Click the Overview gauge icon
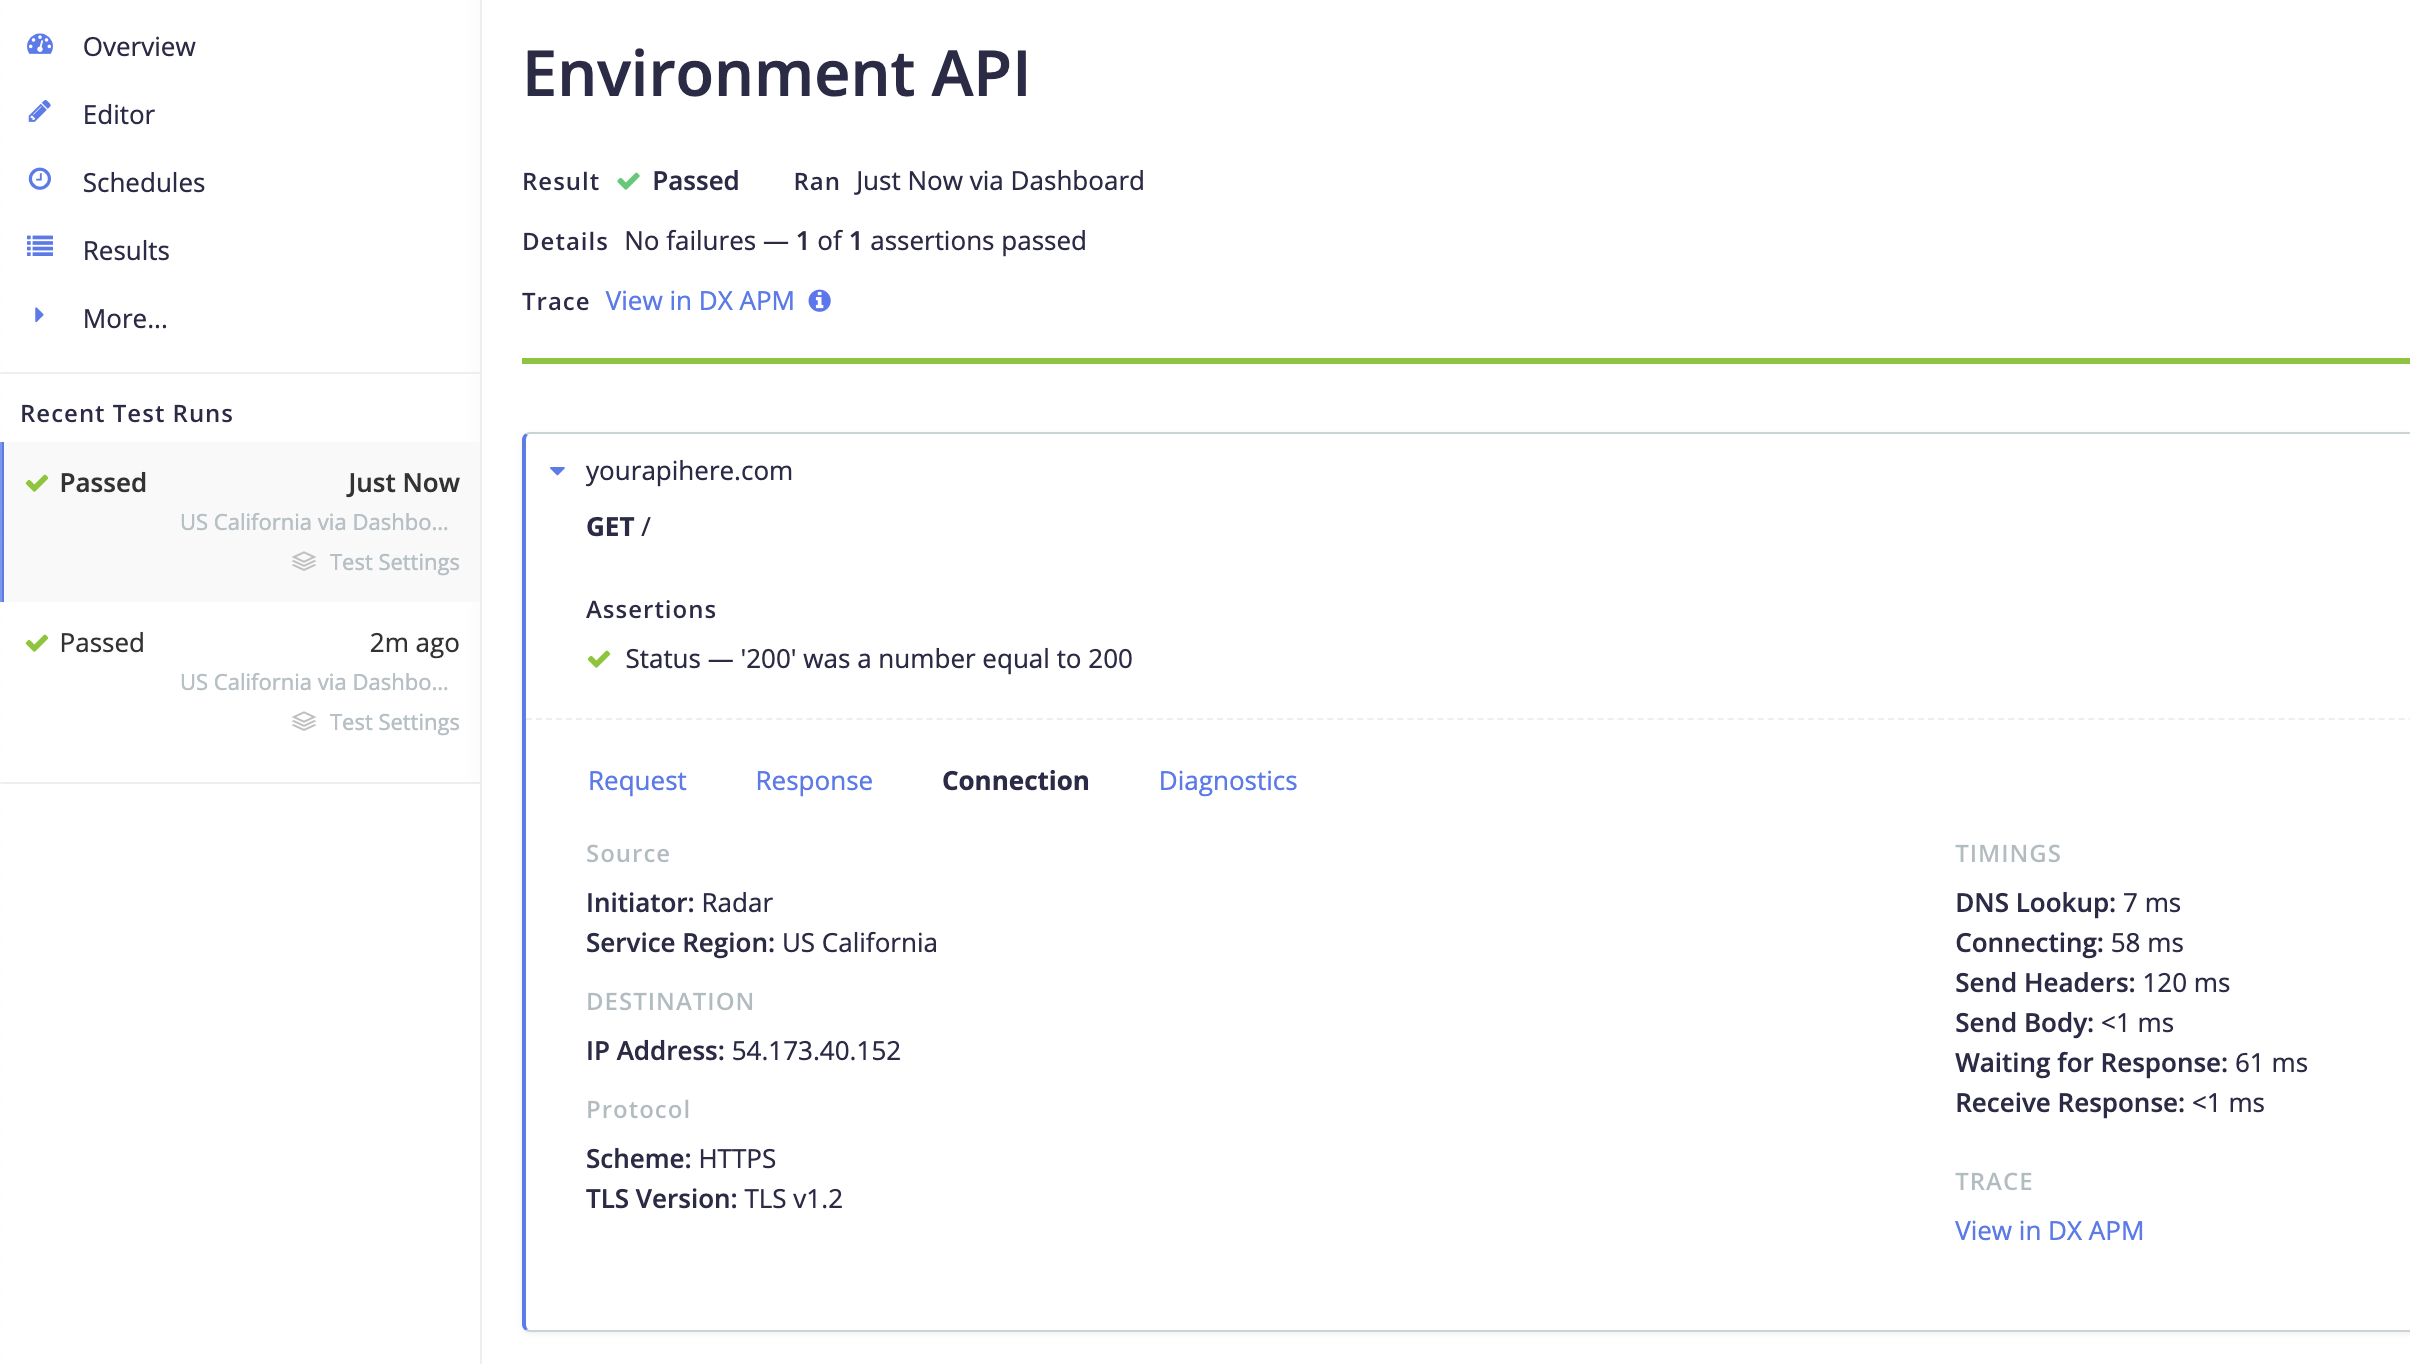Screen dimensions: 2410x1364 pyautogui.click(x=40, y=45)
